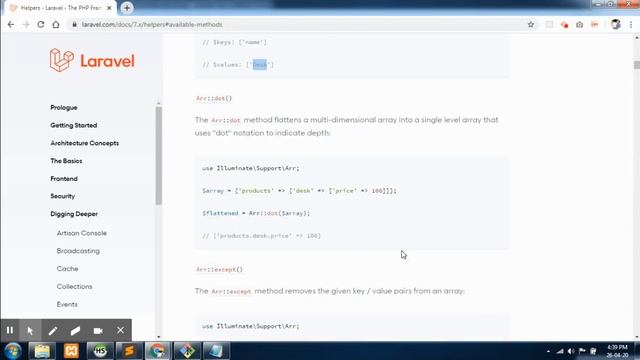This screenshot has width=640, height=360.
Task: Toggle the recorder webcam icon
Action: pyautogui.click(x=98, y=330)
